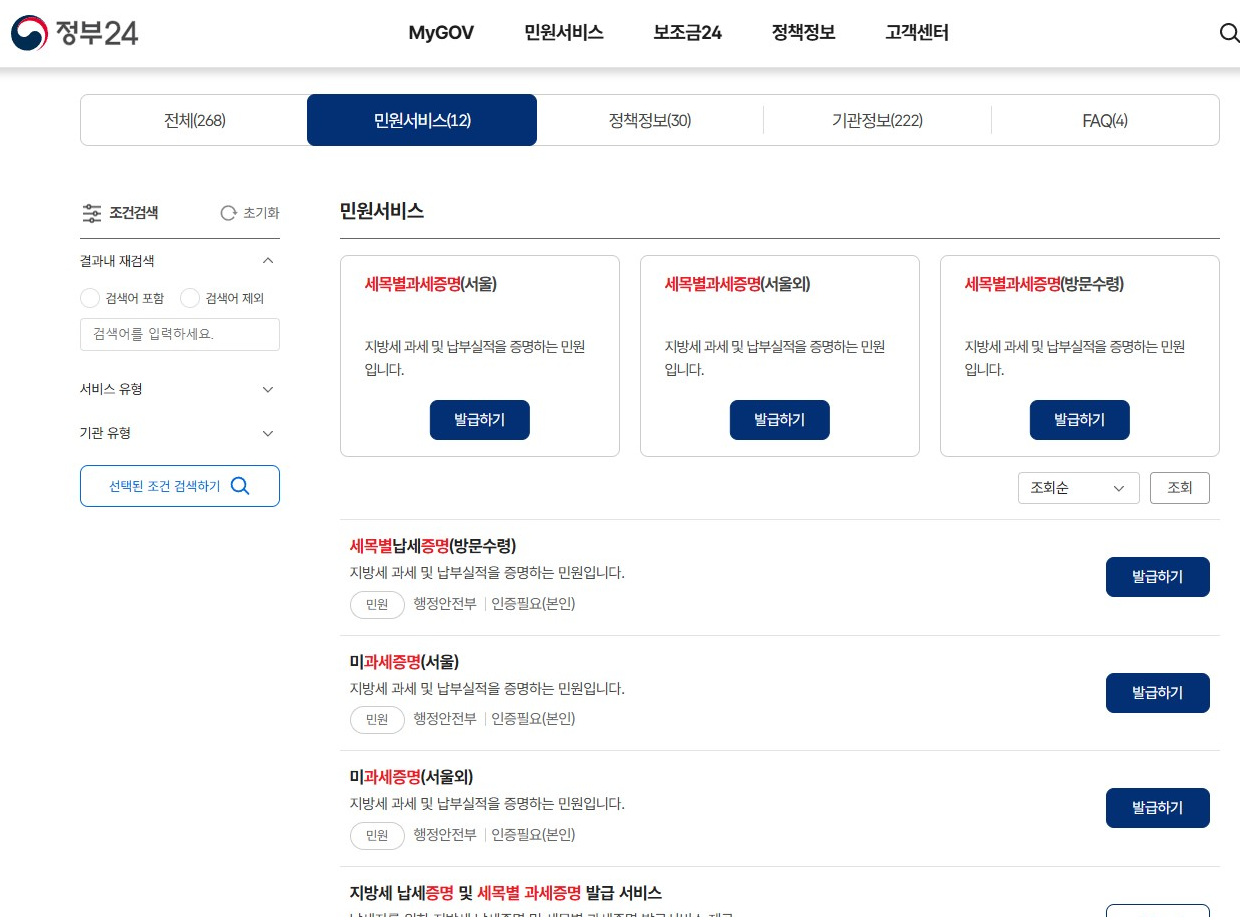Screen dimensions: 1240x917
Task: Click the 정부24 logo
Action: (74, 33)
